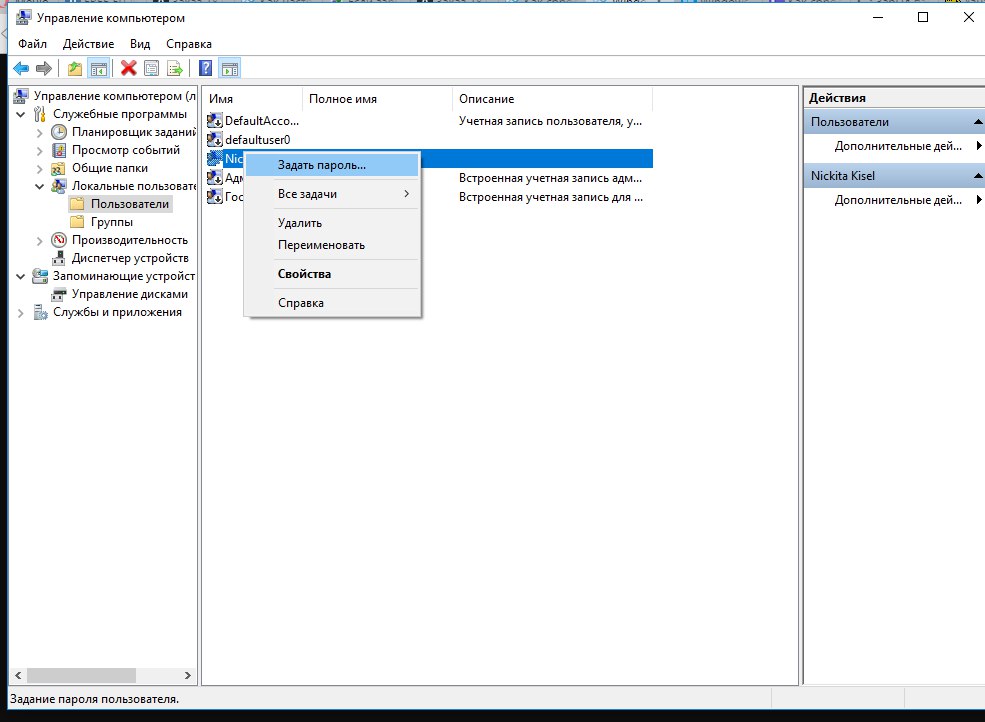Click the blue Back arrow in toolbar
Image resolution: width=985 pixels, height=722 pixels.
[x=20, y=68]
